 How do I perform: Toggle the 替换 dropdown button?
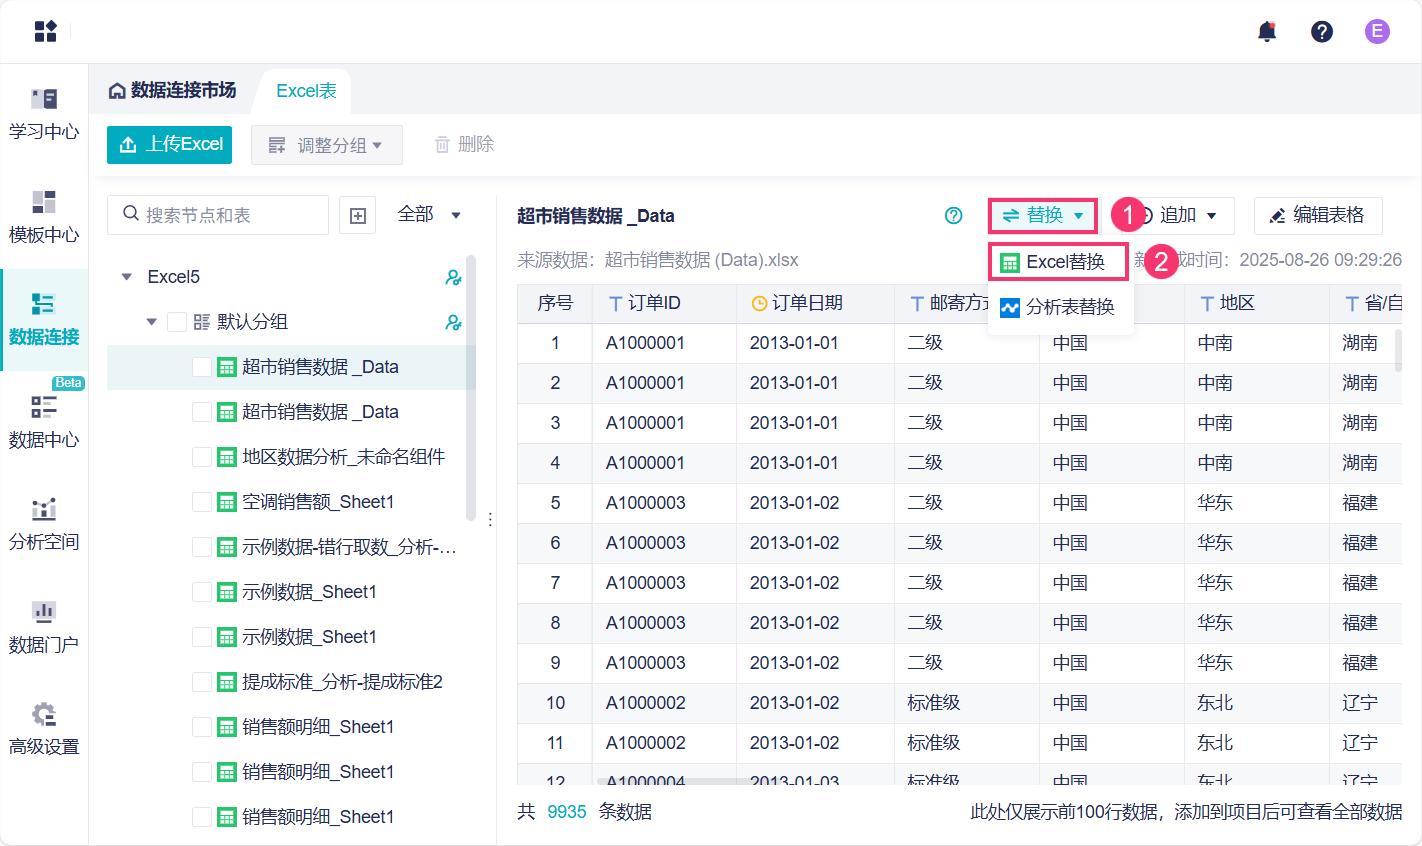(1043, 215)
